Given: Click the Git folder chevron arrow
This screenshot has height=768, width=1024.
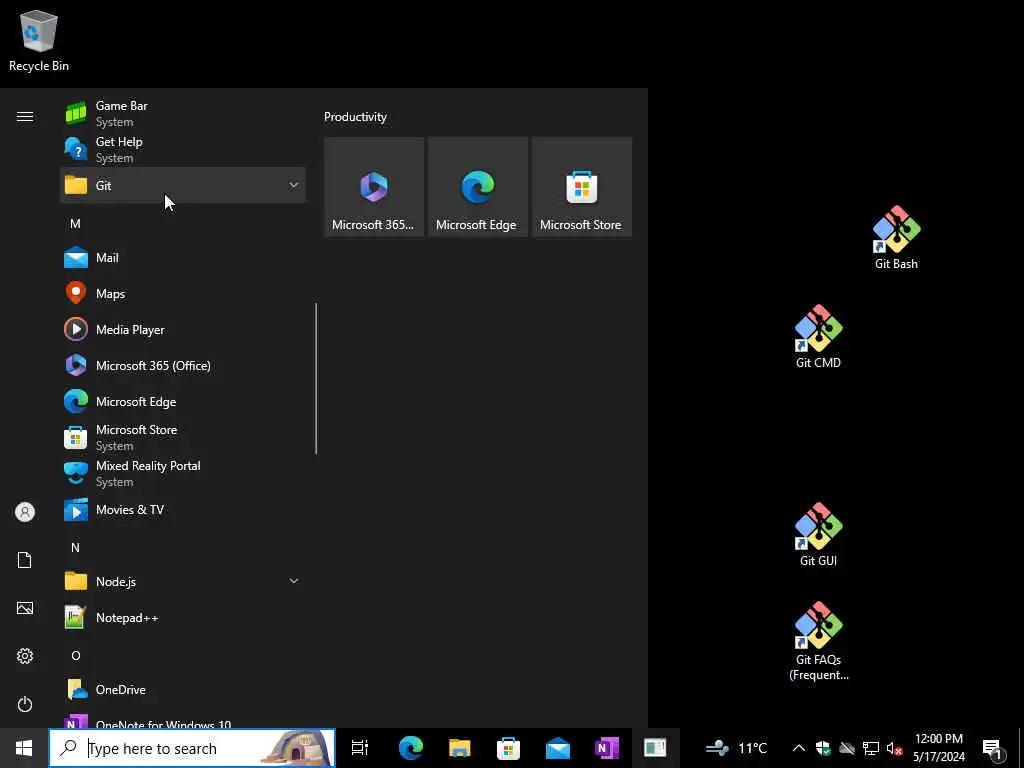Looking at the screenshot, I should 294,185.
